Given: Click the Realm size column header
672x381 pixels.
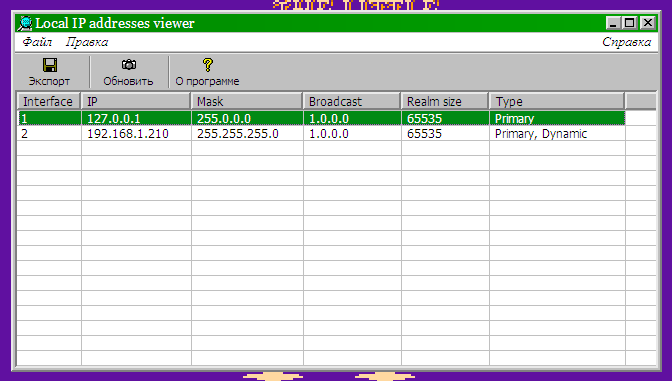Looking at the screenshot, I should [x=445, y=102].
